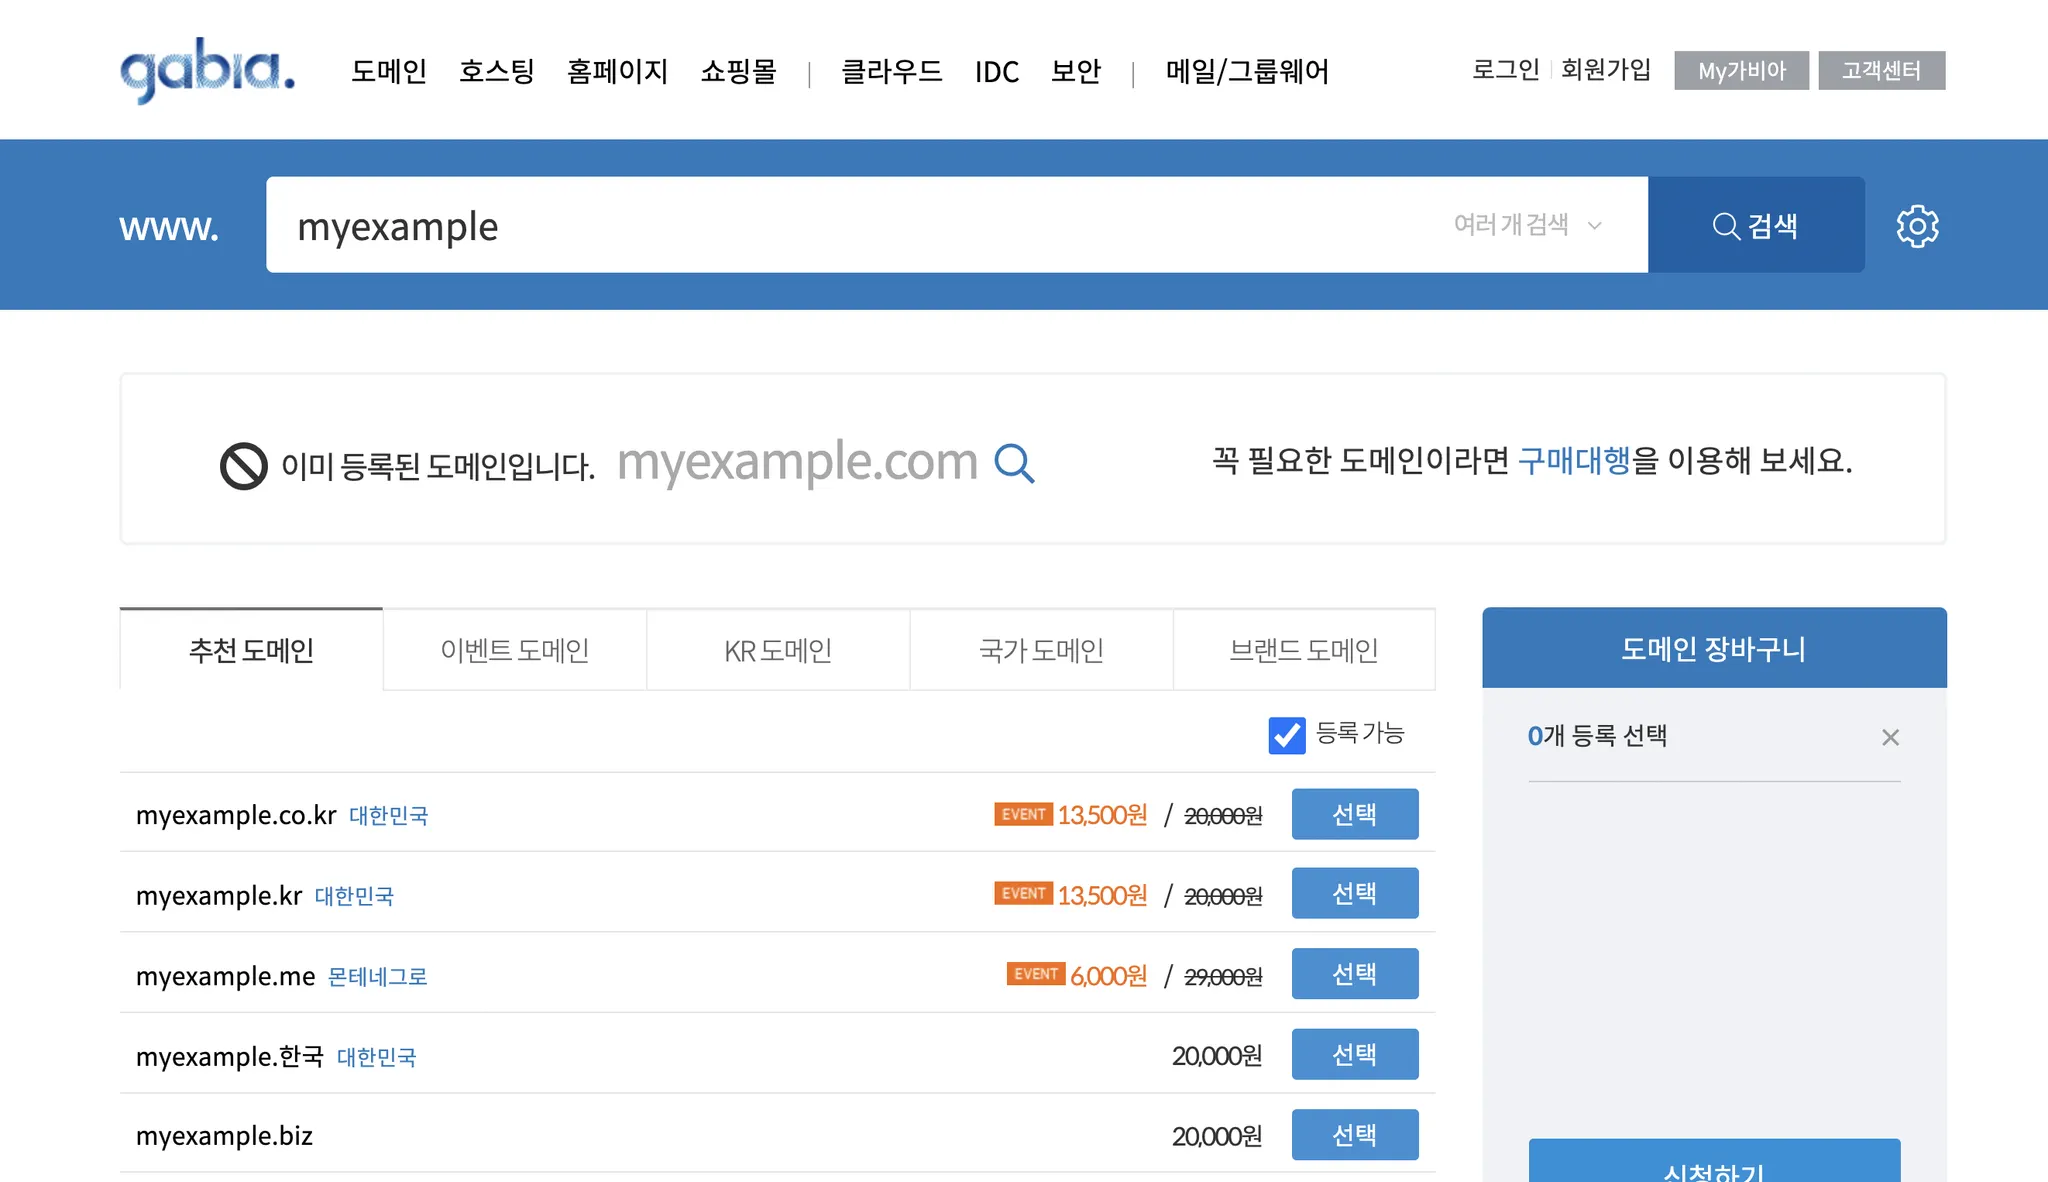Screen dimensions: 2048x1182
Task: Switch to the KR 도메인 tab
Action: point(777,650)
